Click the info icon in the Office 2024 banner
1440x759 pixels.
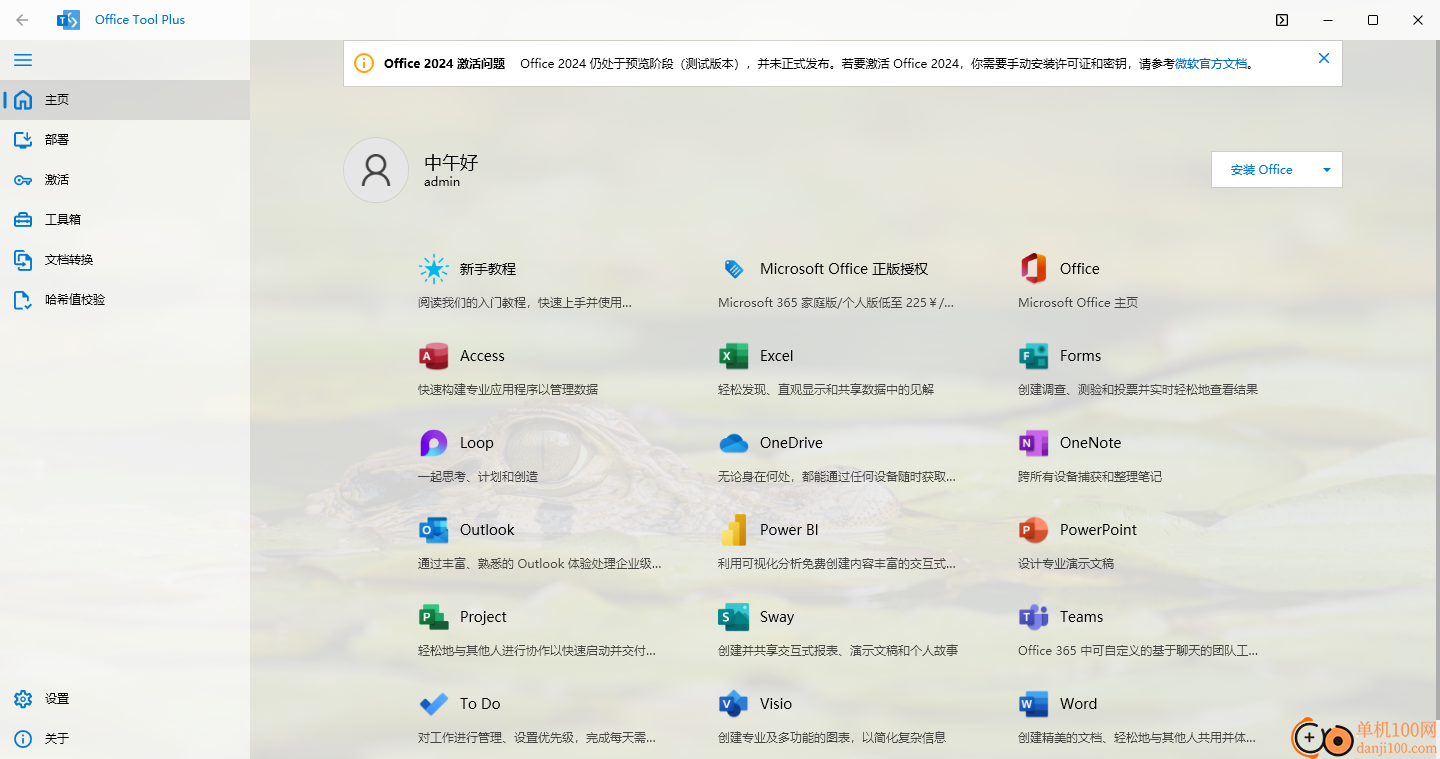click(364, 63)
